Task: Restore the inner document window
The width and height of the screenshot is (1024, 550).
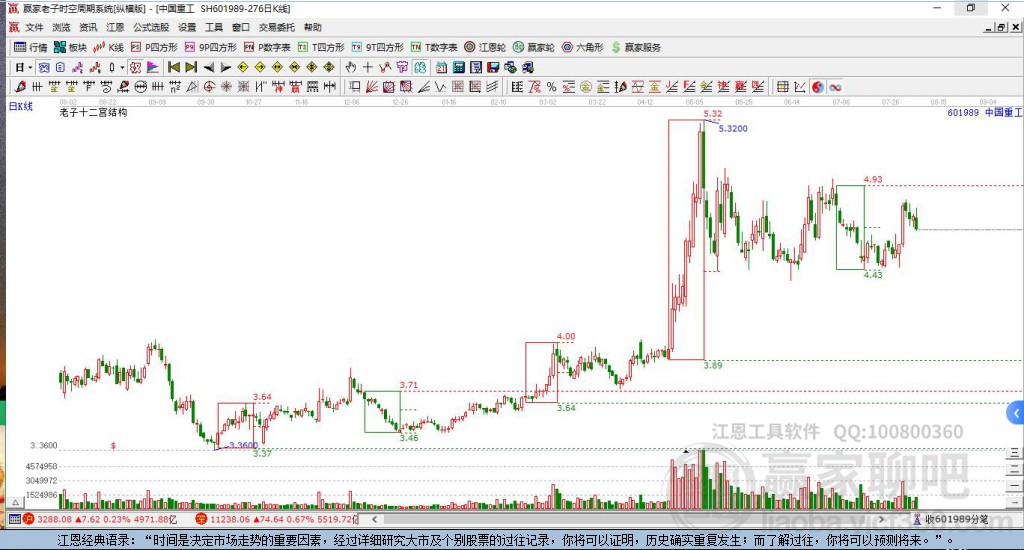Action: [x=1001, y=27]
